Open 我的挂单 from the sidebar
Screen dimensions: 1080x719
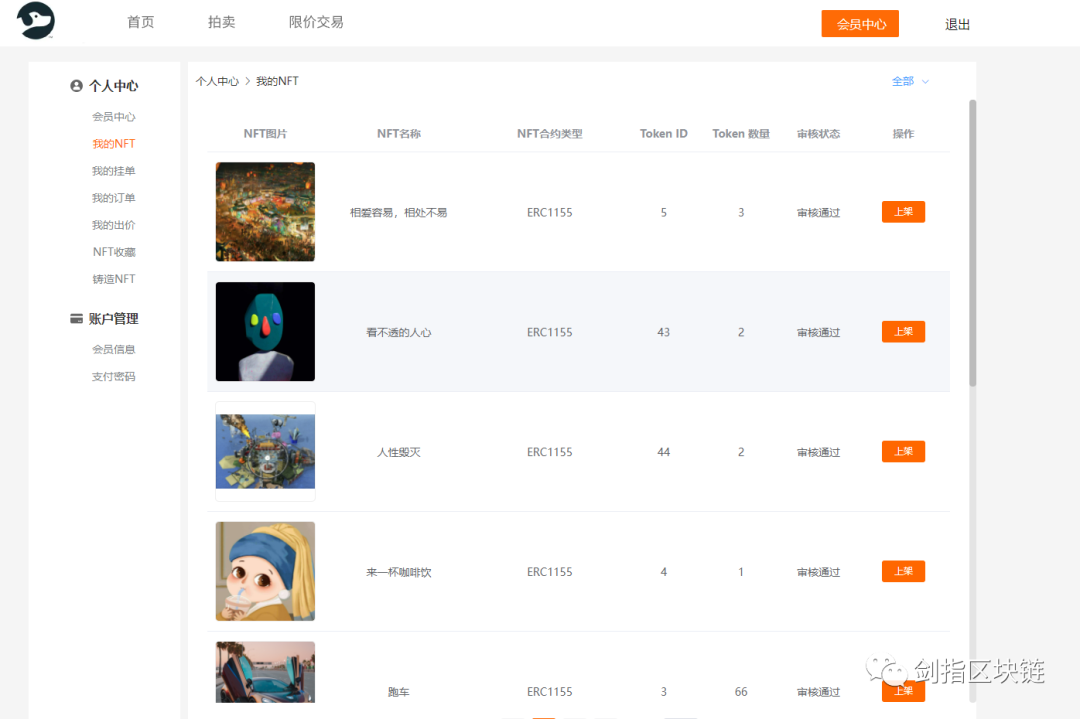tap(114, 170)
